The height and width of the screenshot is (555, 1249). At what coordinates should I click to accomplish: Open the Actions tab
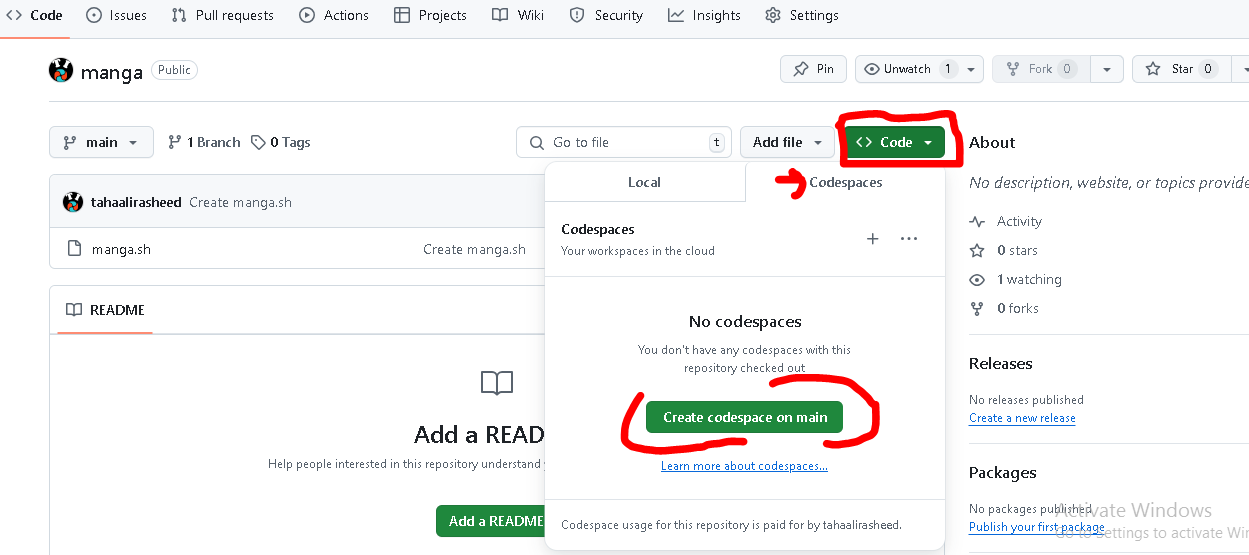[x=333, y=15]
